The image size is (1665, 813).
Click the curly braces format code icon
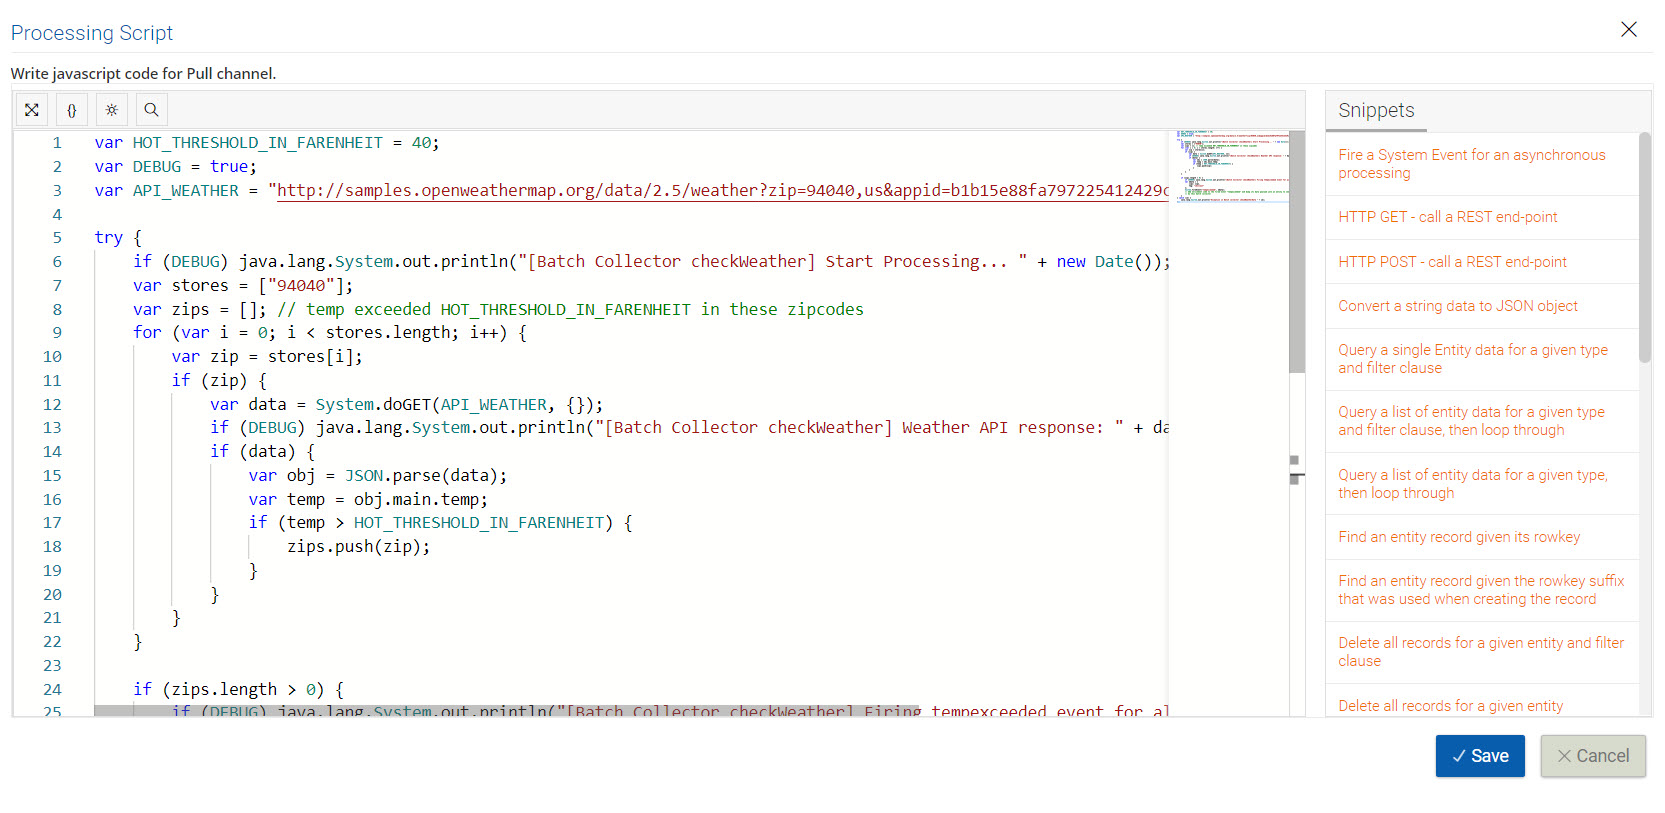[72, 110]
